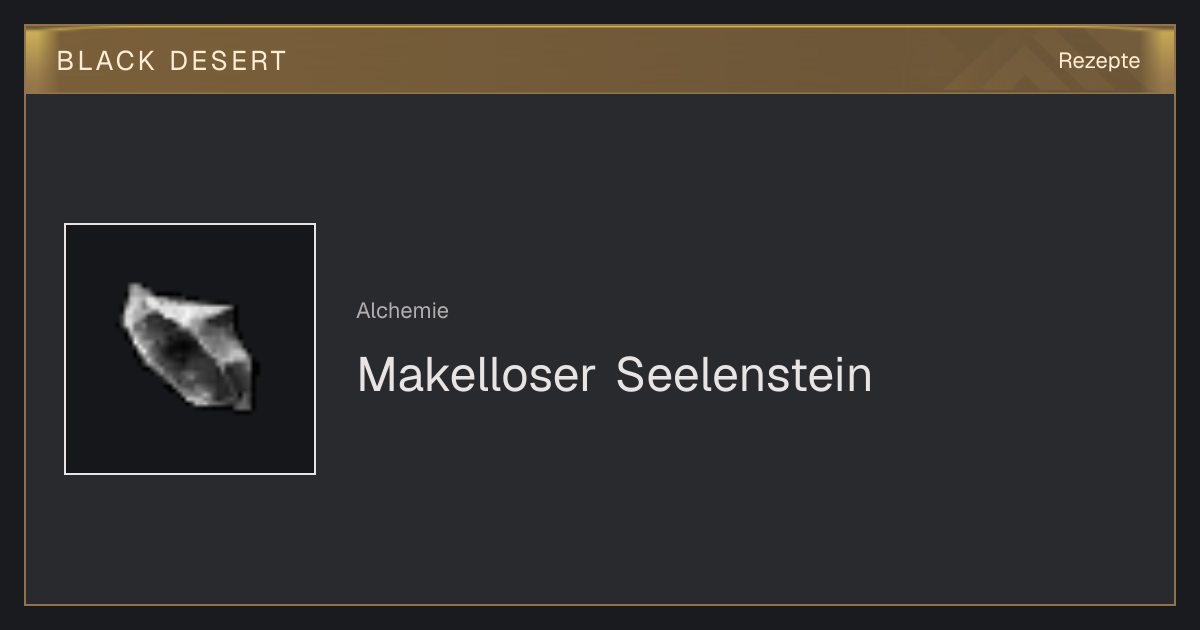Select the word Makelloser in the heading

point(476,375)
